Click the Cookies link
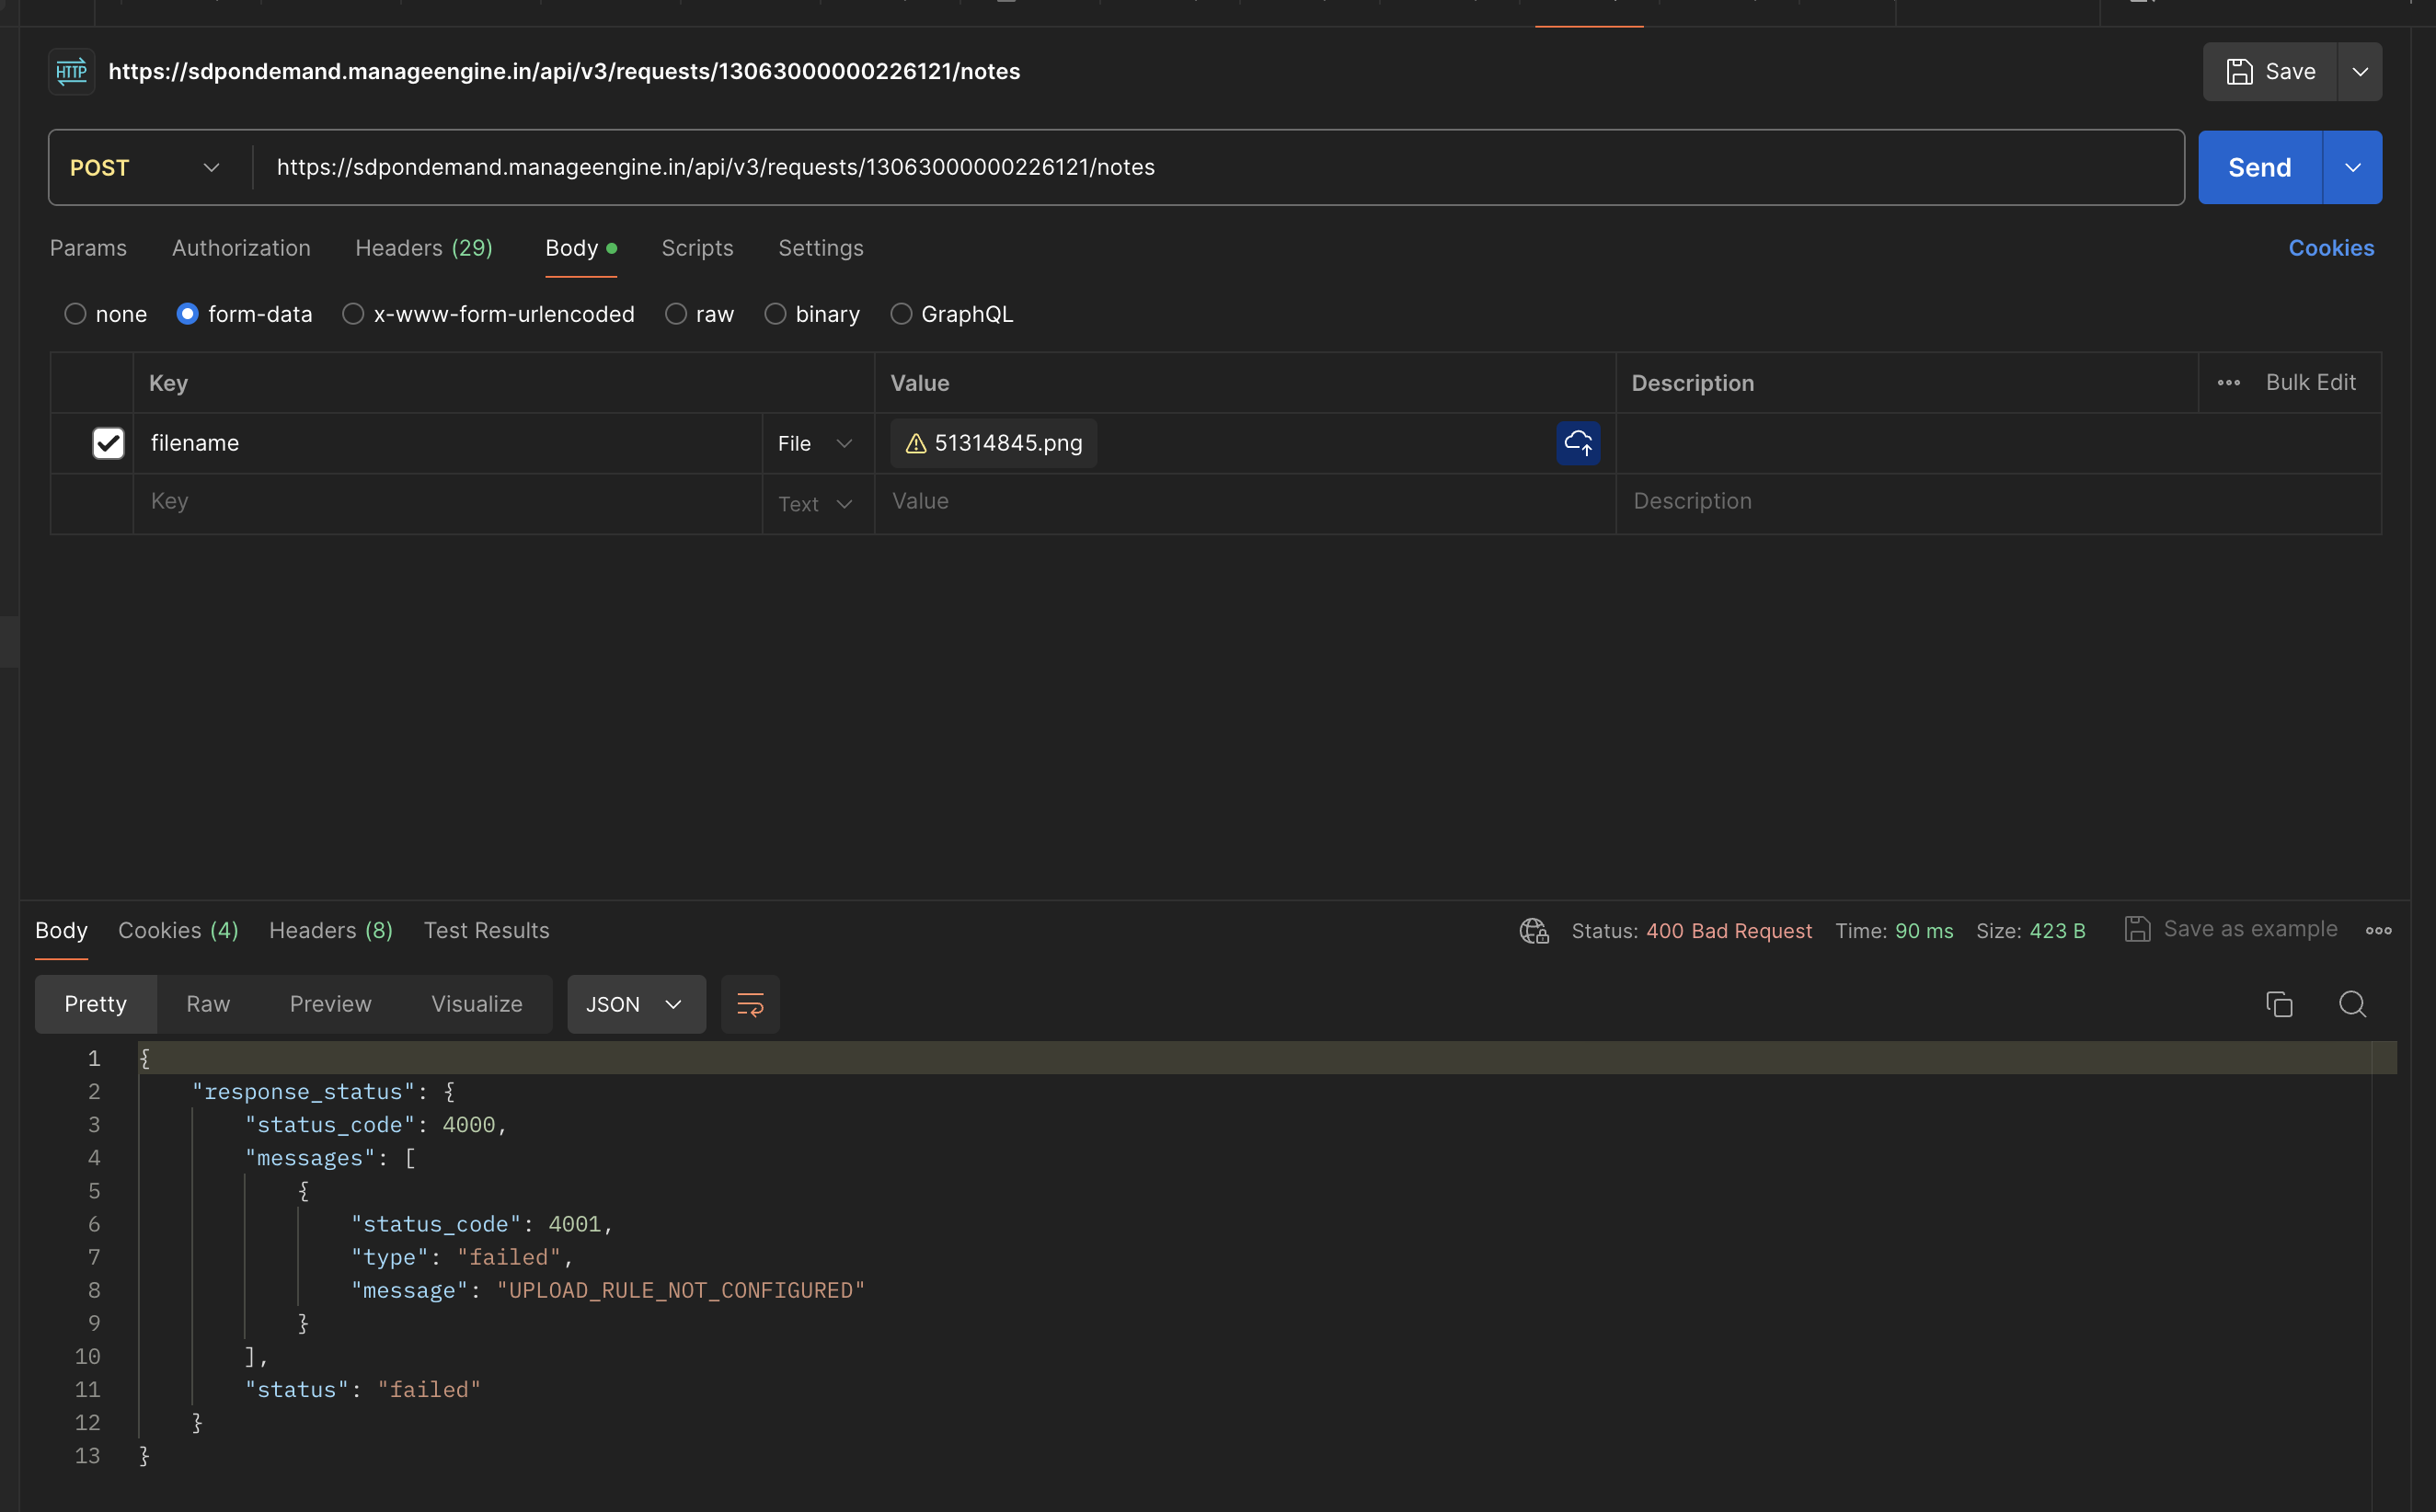 2330,248
